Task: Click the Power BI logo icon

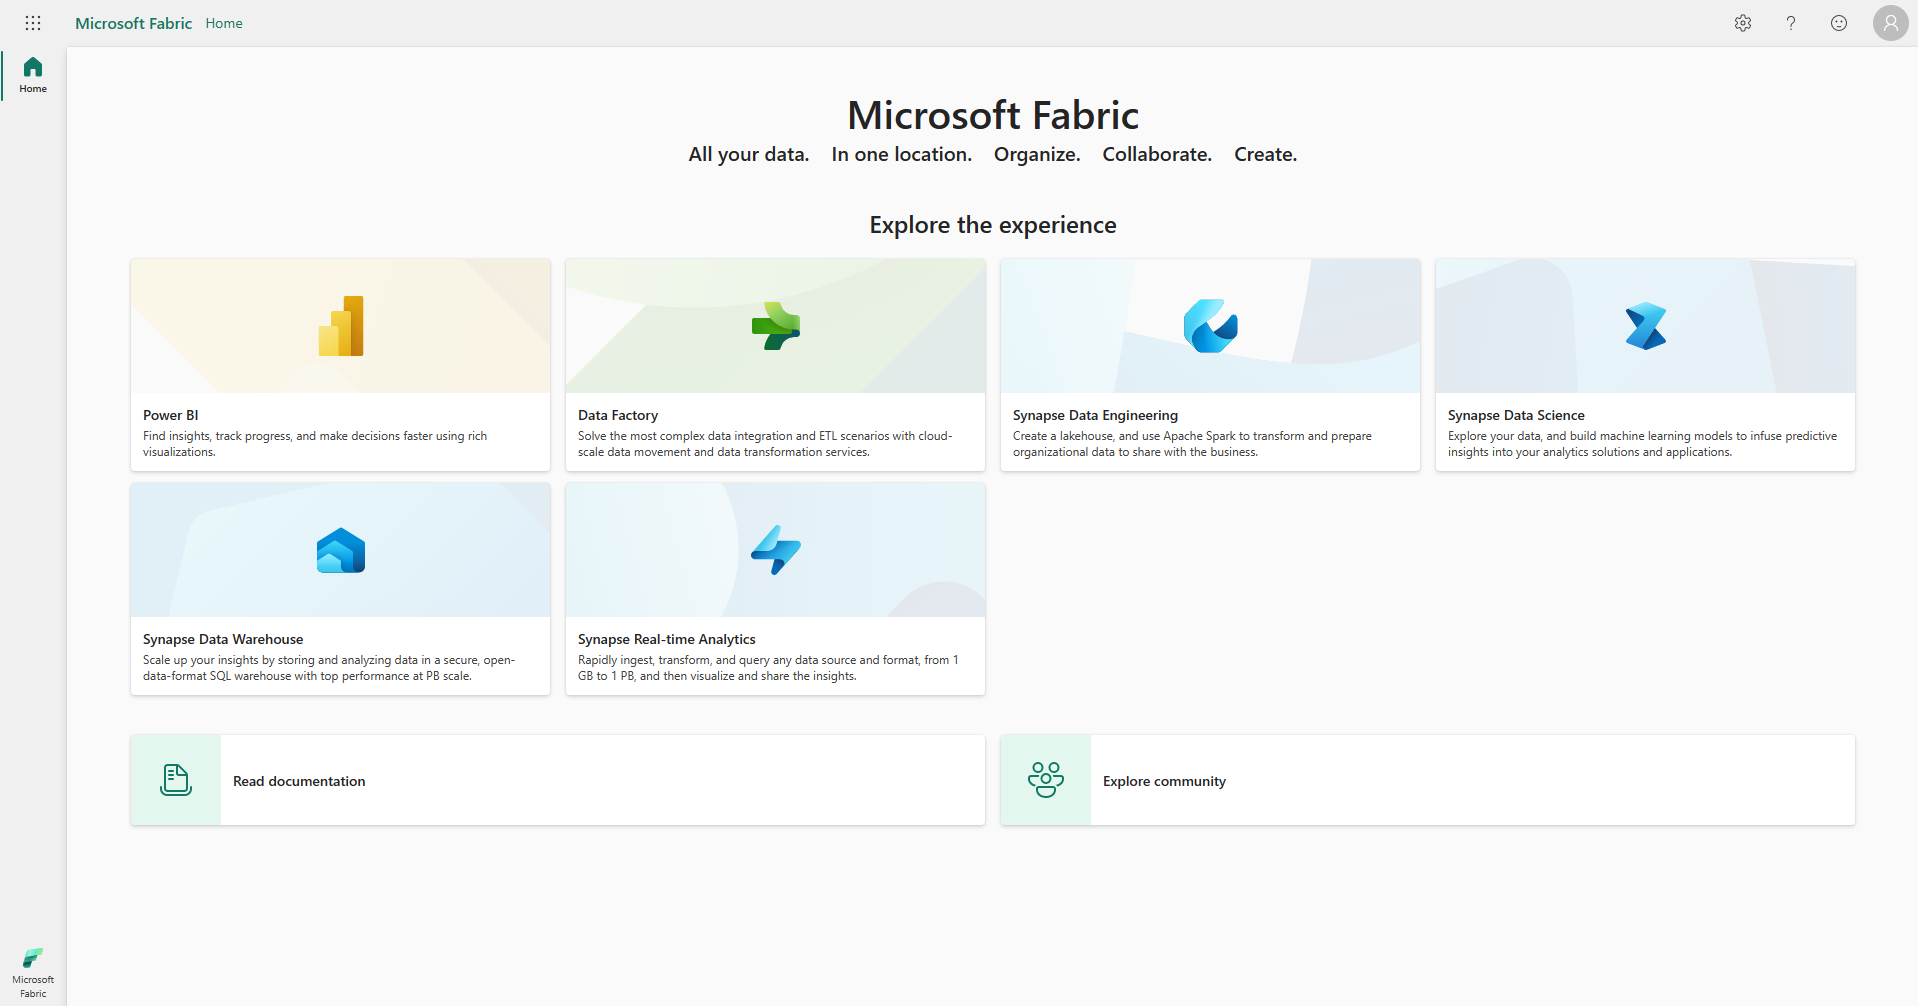Action: coord(341,326)
